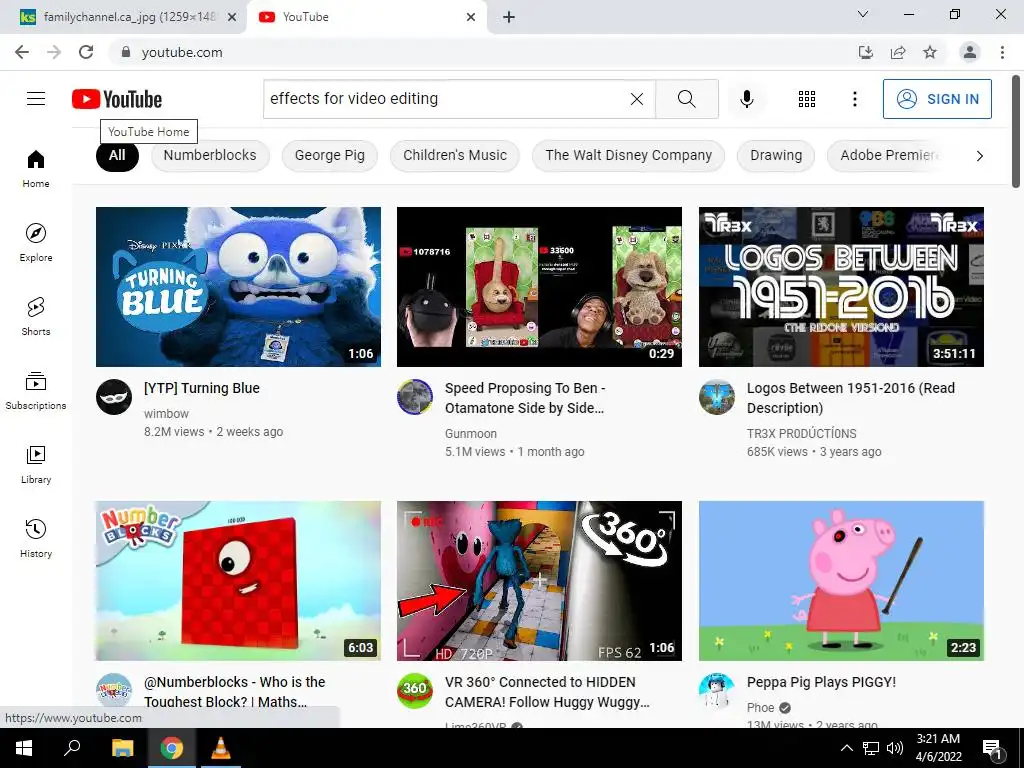This screenshot has height=768, width=1024.
Task: Click the Numberblocks channel avatar
Action: pos(114,691)
